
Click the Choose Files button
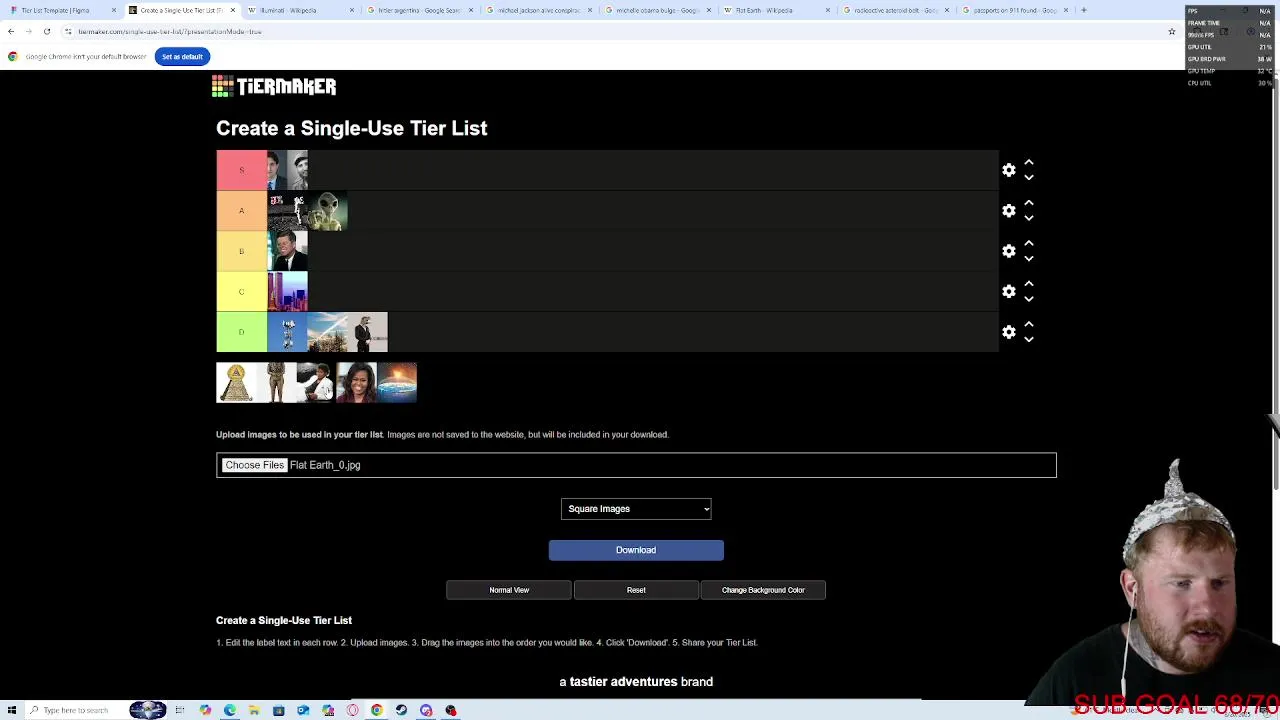click(x=254, y=465)
